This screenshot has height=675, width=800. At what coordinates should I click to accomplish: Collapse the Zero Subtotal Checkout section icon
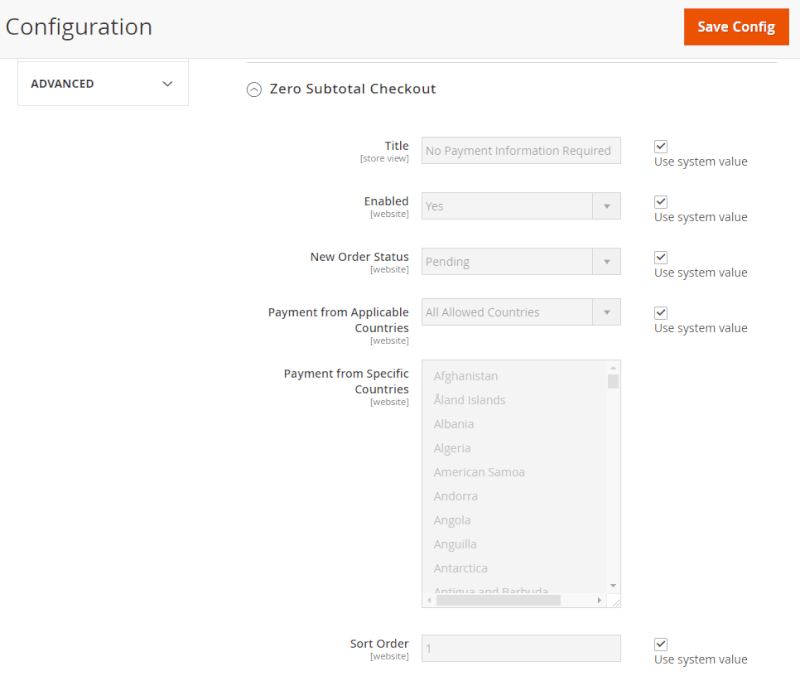[x=253, y=89]
